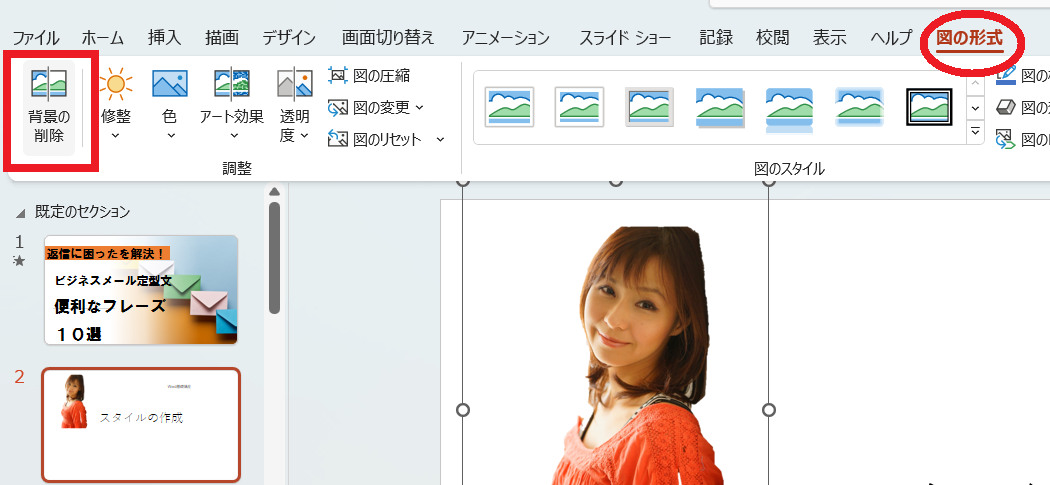The image size is (1050, 485).
Task: Go to the next row of picture styles
Action: 975,107
